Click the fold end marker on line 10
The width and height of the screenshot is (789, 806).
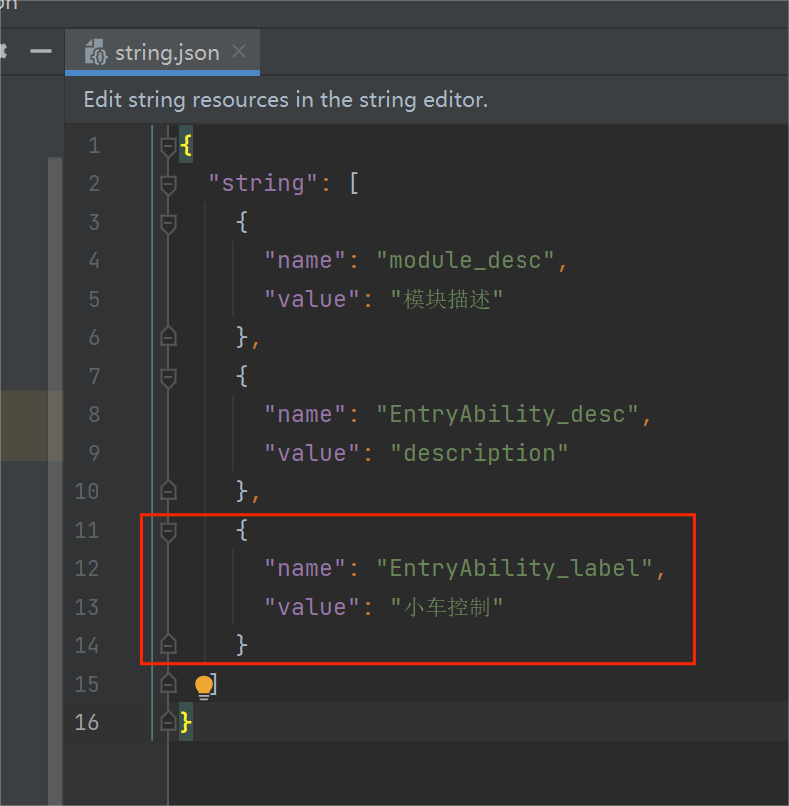pyautogui.click(x=168, y=491)
